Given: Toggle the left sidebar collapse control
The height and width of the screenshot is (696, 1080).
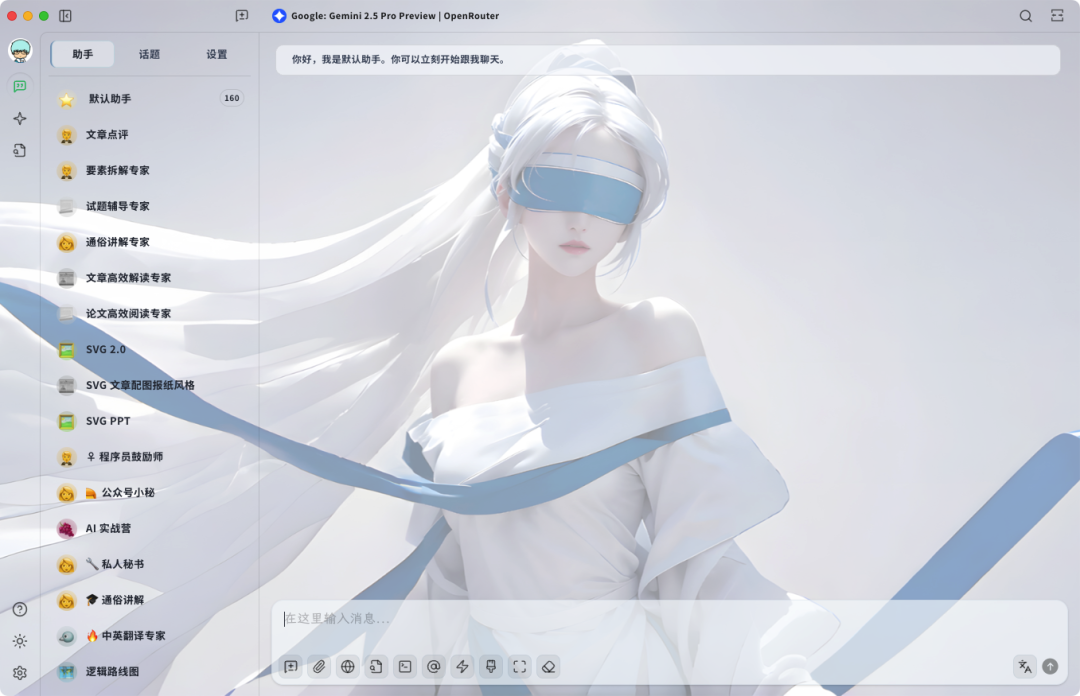Looking at the screenshot, I should pos(67,16).
